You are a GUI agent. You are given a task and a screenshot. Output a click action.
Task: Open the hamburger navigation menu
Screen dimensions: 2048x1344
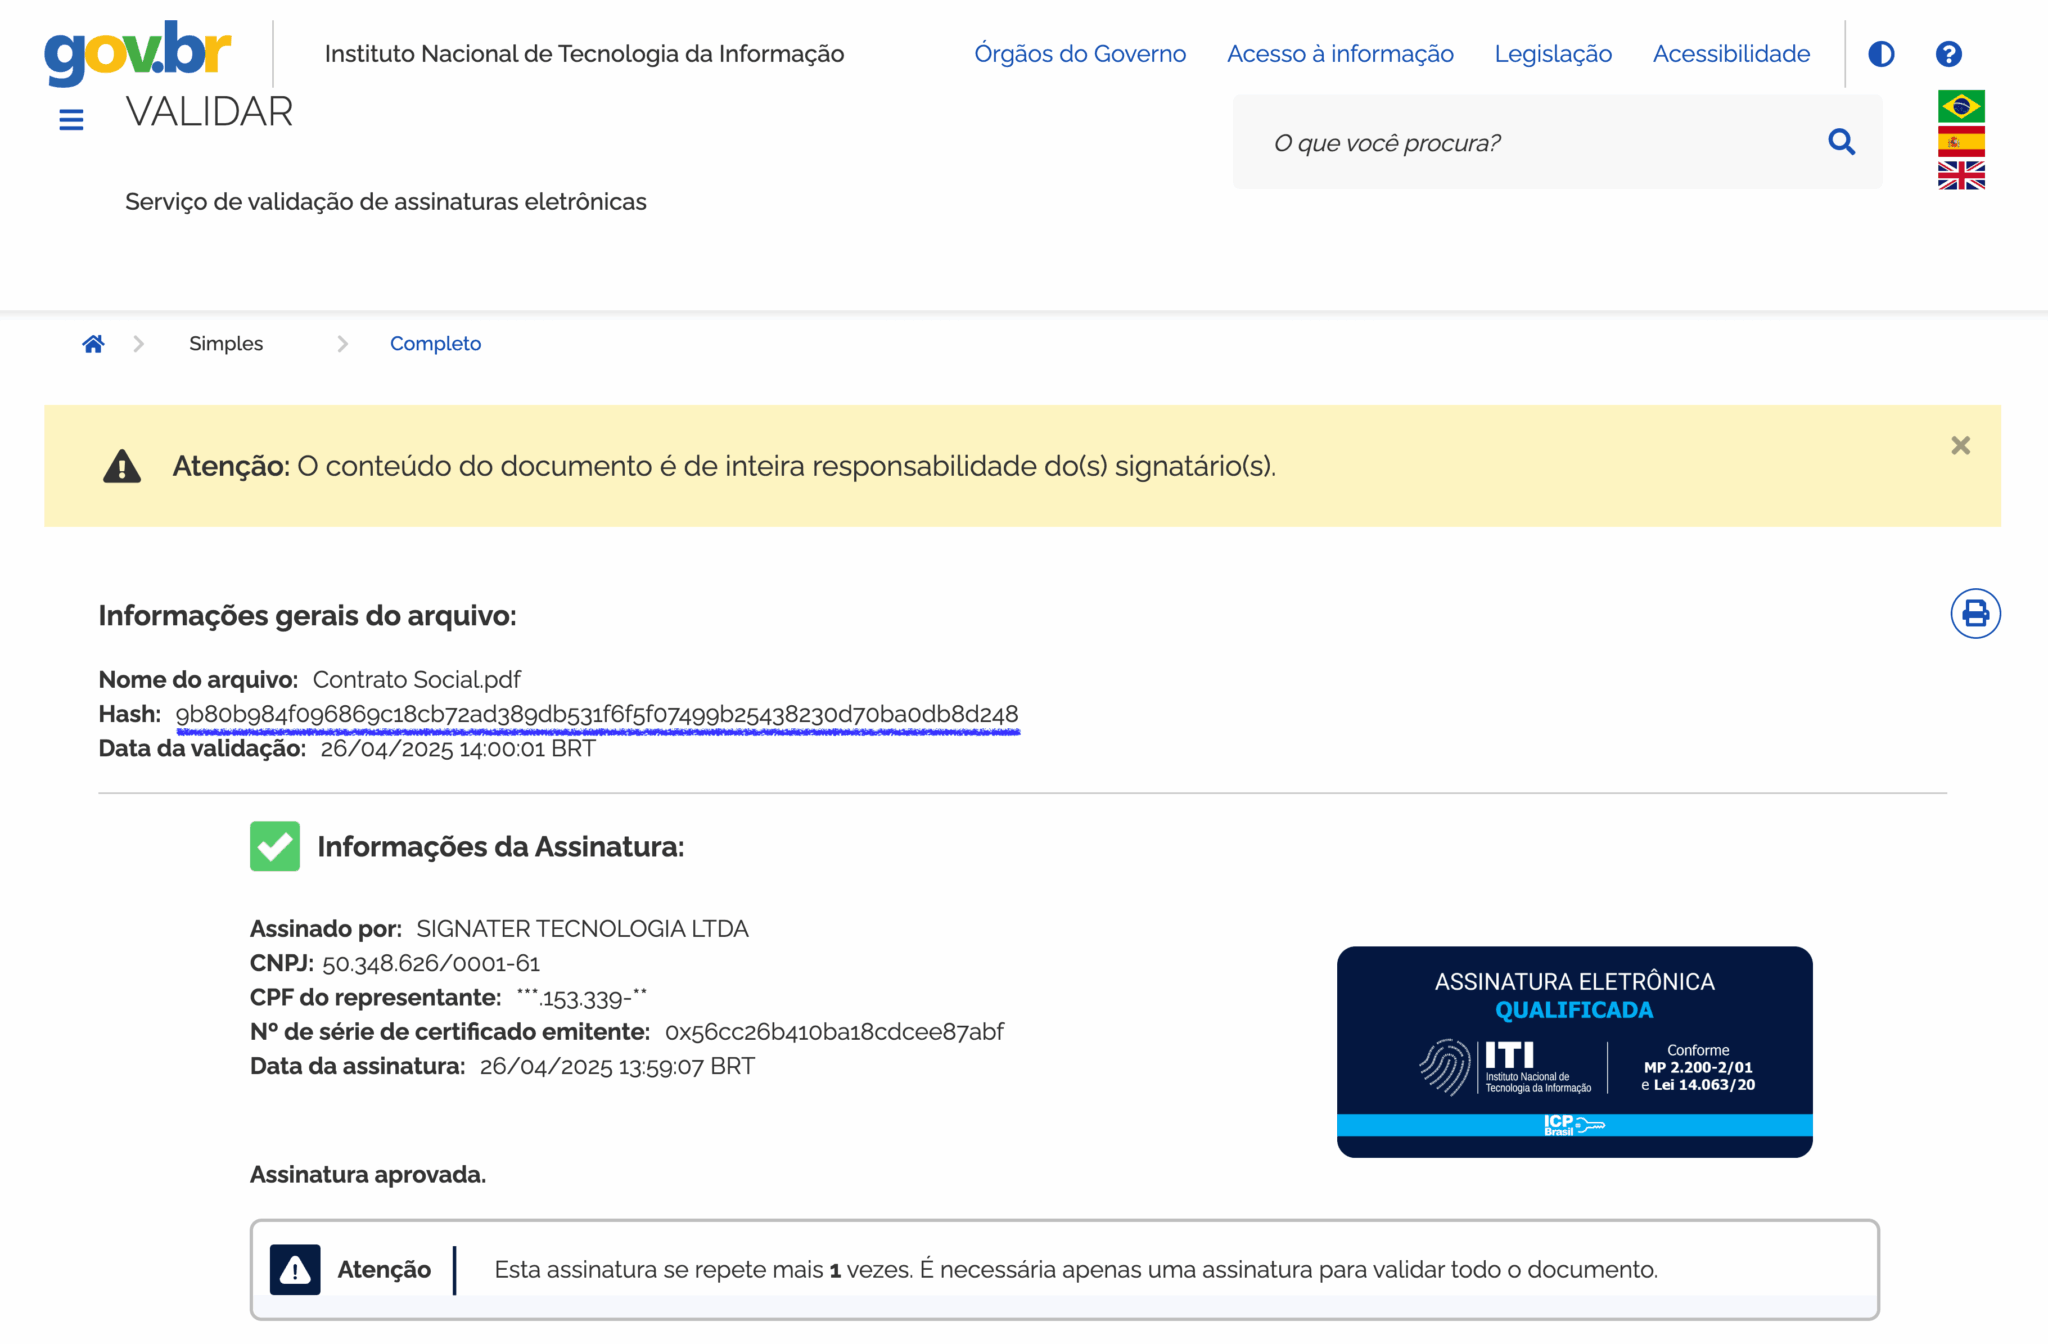click(x=70, y=117)
